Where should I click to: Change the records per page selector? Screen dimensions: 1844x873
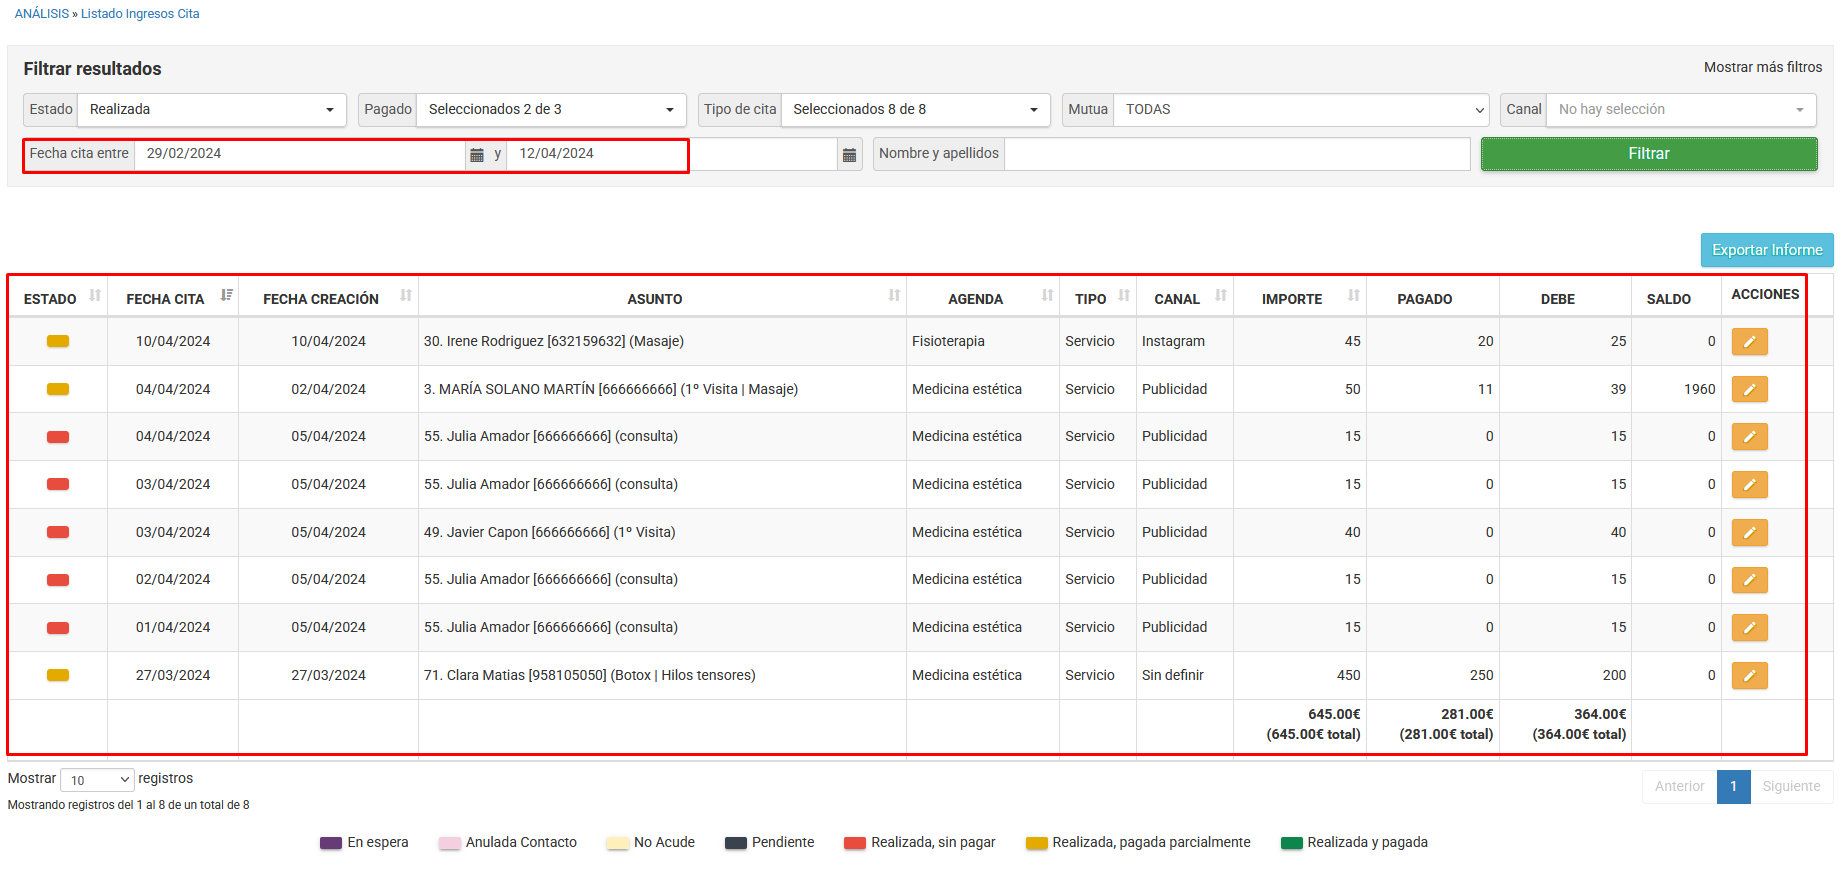coord(98,780)
